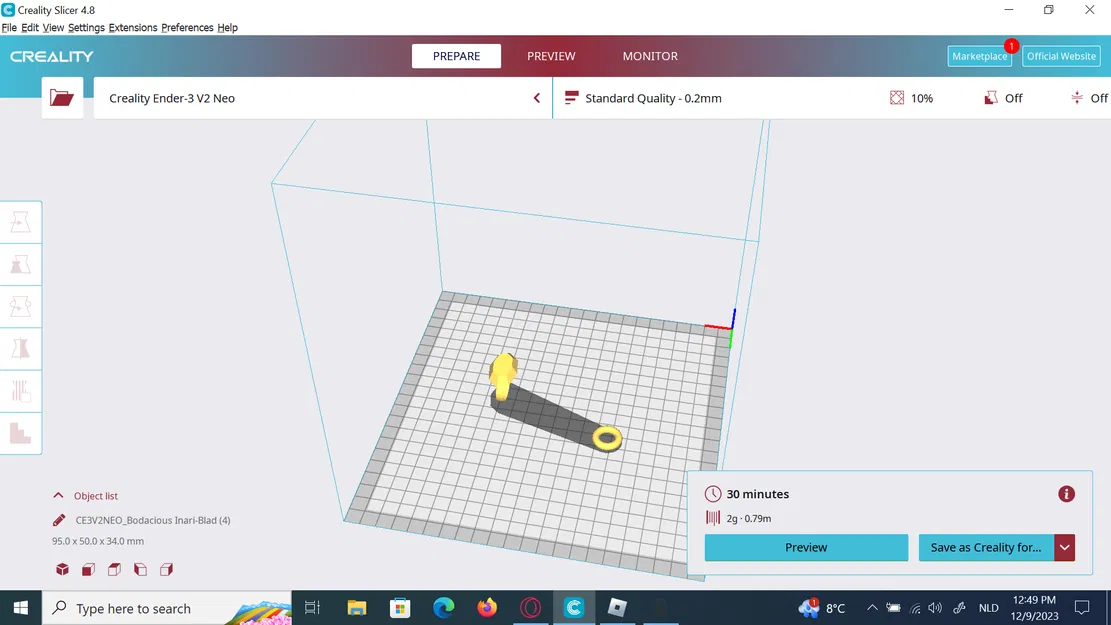The image size is (1111, 625).
Task: Switch to left side view cube icon
Action: click(140, 569)
